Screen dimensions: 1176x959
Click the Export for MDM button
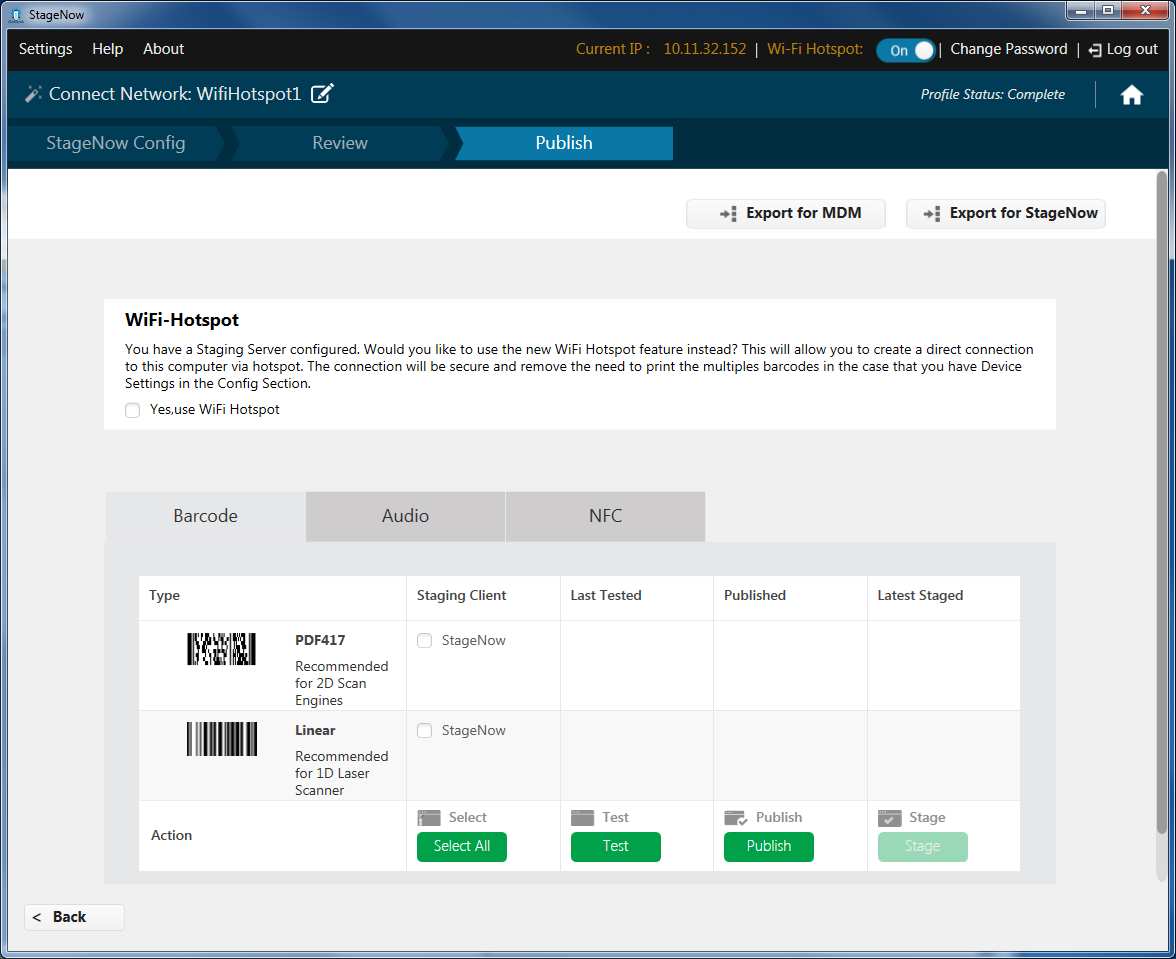click(x=786, y=213)
